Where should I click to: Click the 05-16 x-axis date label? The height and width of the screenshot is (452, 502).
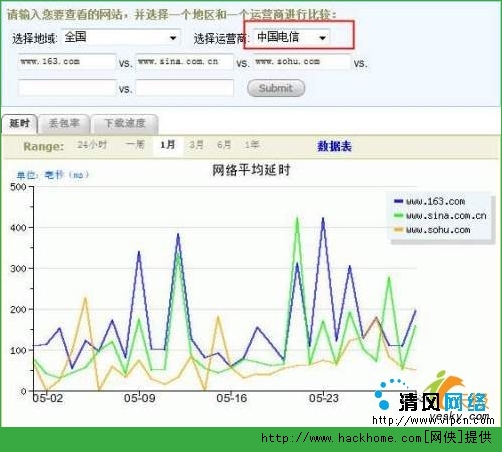click(232, 398)
